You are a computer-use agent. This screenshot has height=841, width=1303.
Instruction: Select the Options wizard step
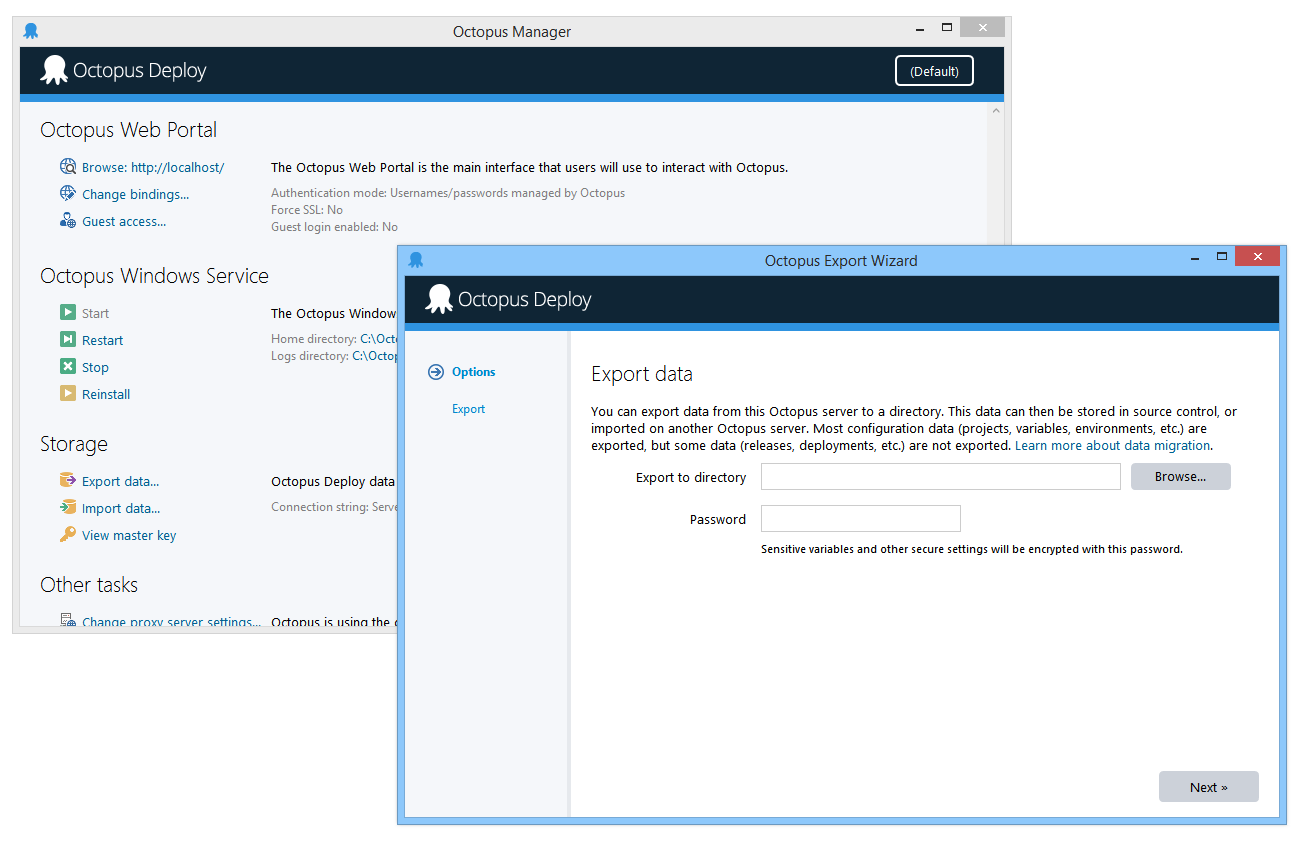pyautogui.click(x=473, y=371)
